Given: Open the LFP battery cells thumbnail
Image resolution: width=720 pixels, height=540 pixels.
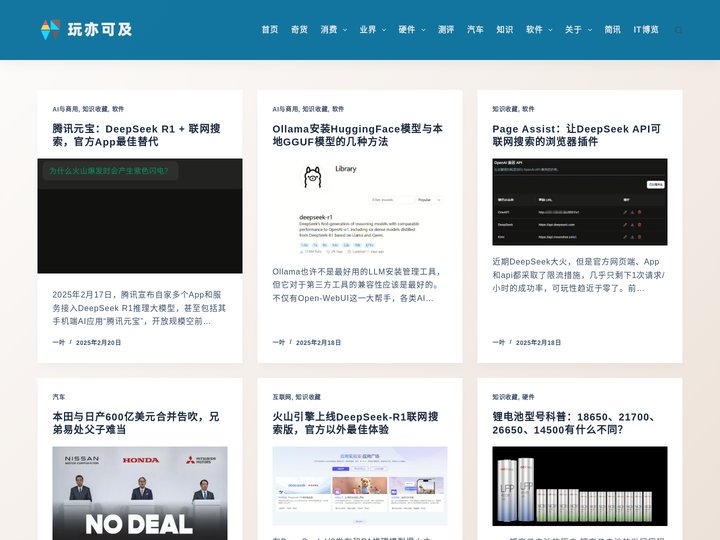Looking at the screenshot, I should click(x=579, y=486).
